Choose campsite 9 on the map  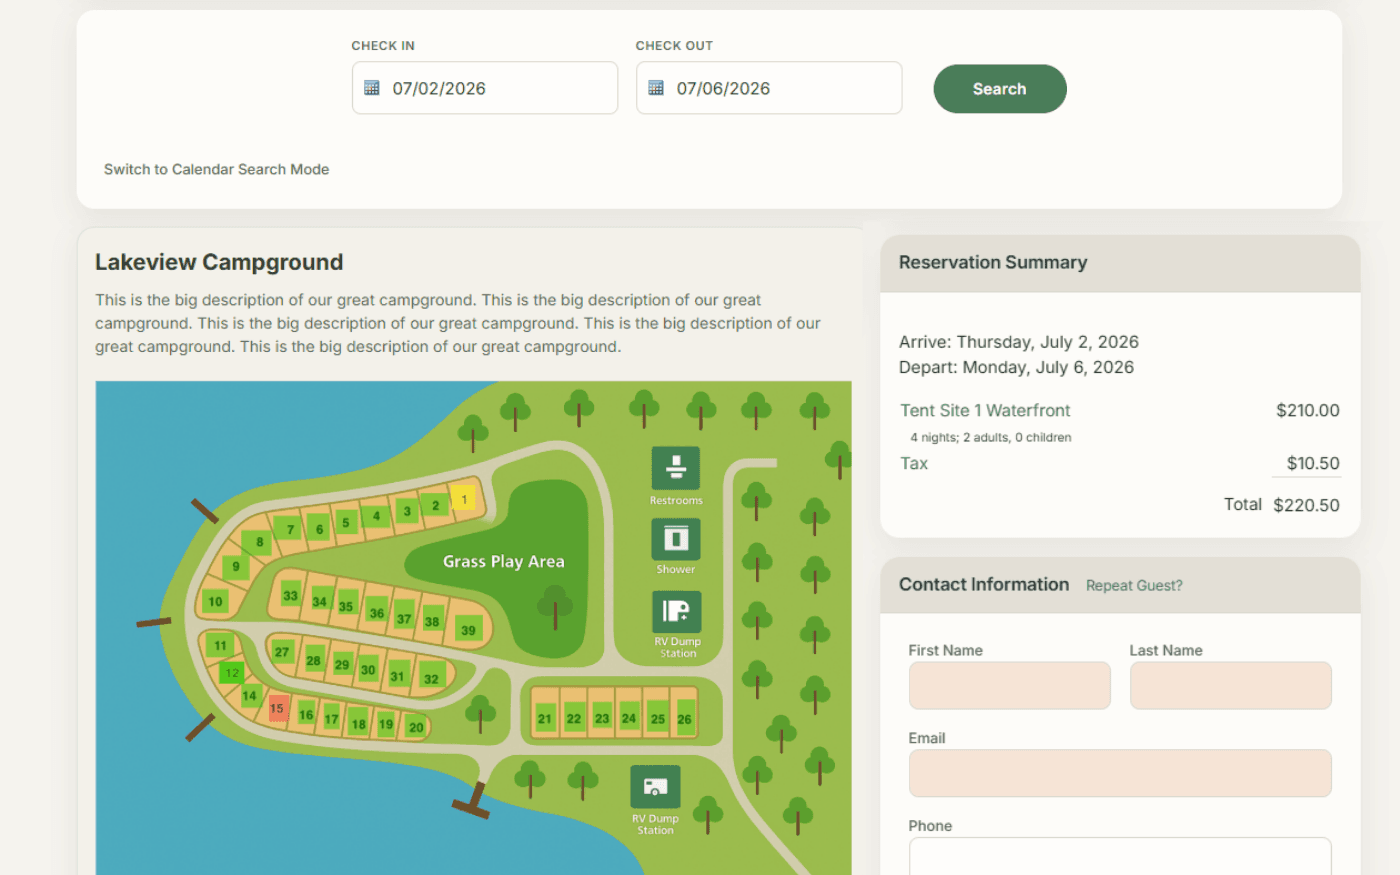pyautogui.click(x=236, y=566)
